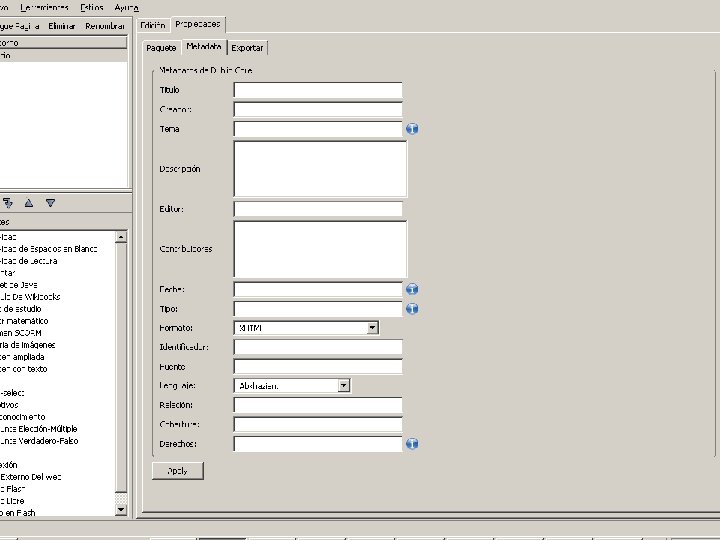Viewport: 720px width, 540px height.
Task: Click the Renombrar button
Action: pyautogui.click(x=105, y=26)
